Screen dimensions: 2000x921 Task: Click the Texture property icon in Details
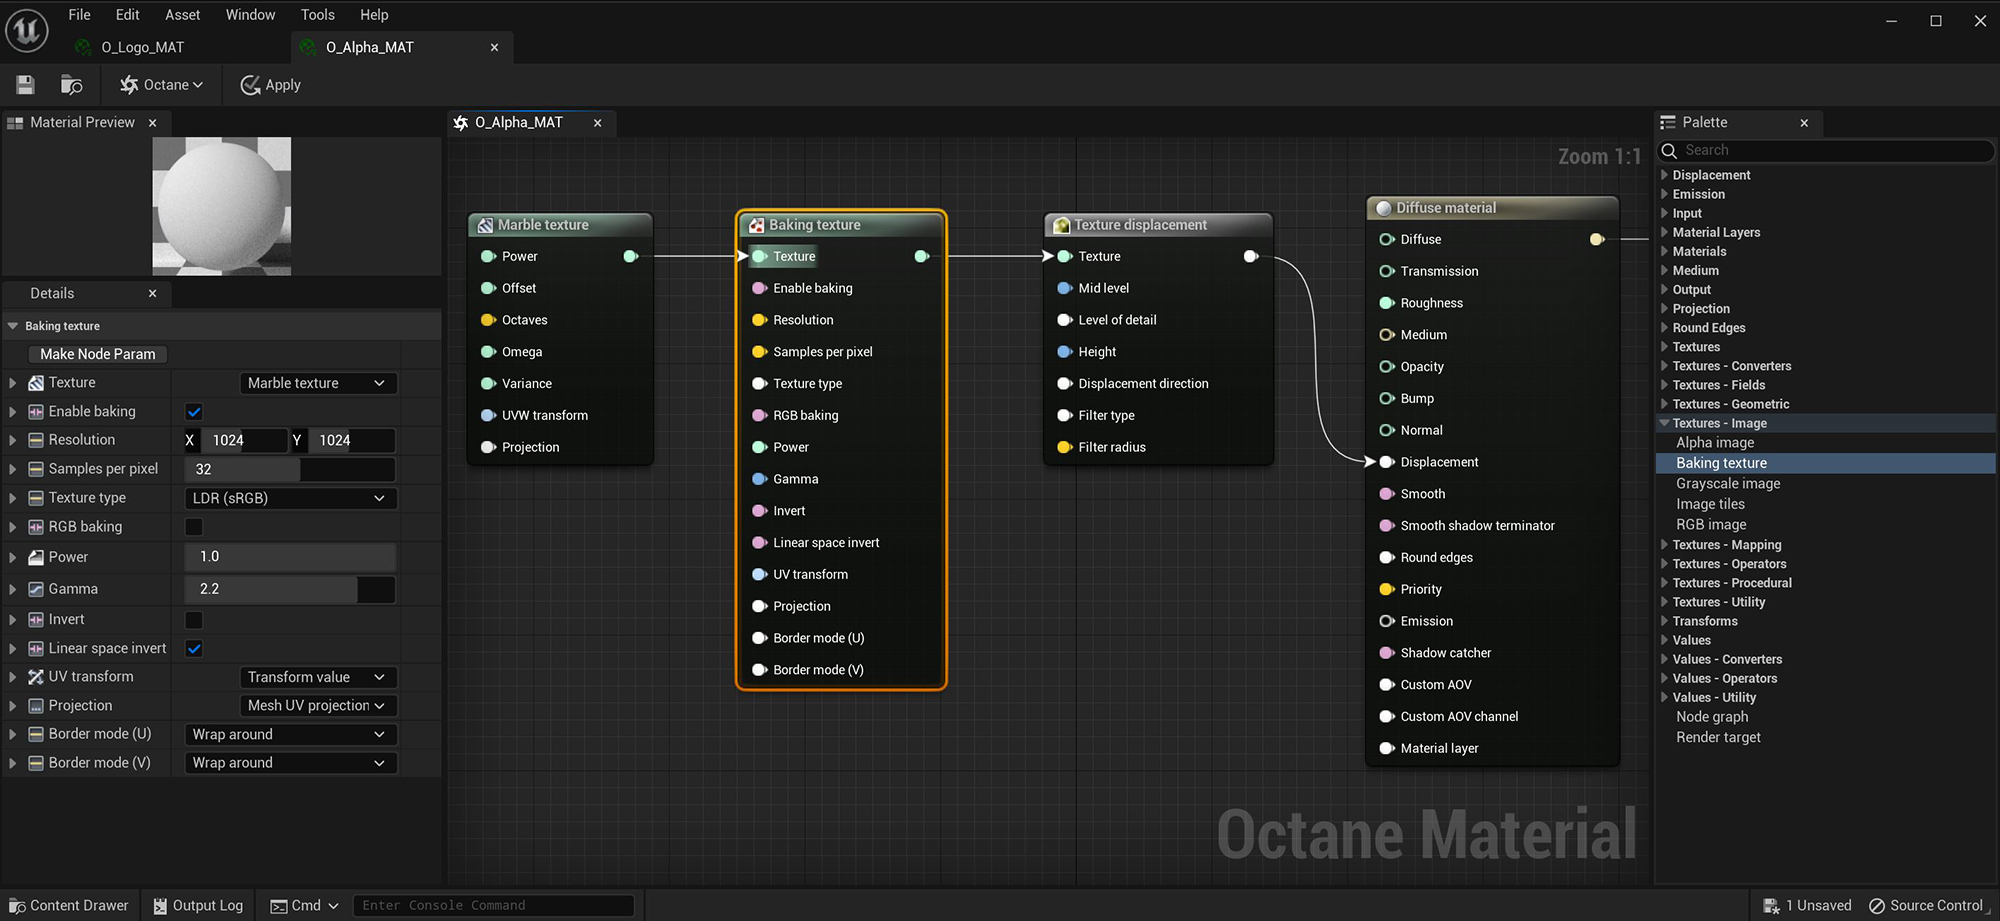[36, 383]
